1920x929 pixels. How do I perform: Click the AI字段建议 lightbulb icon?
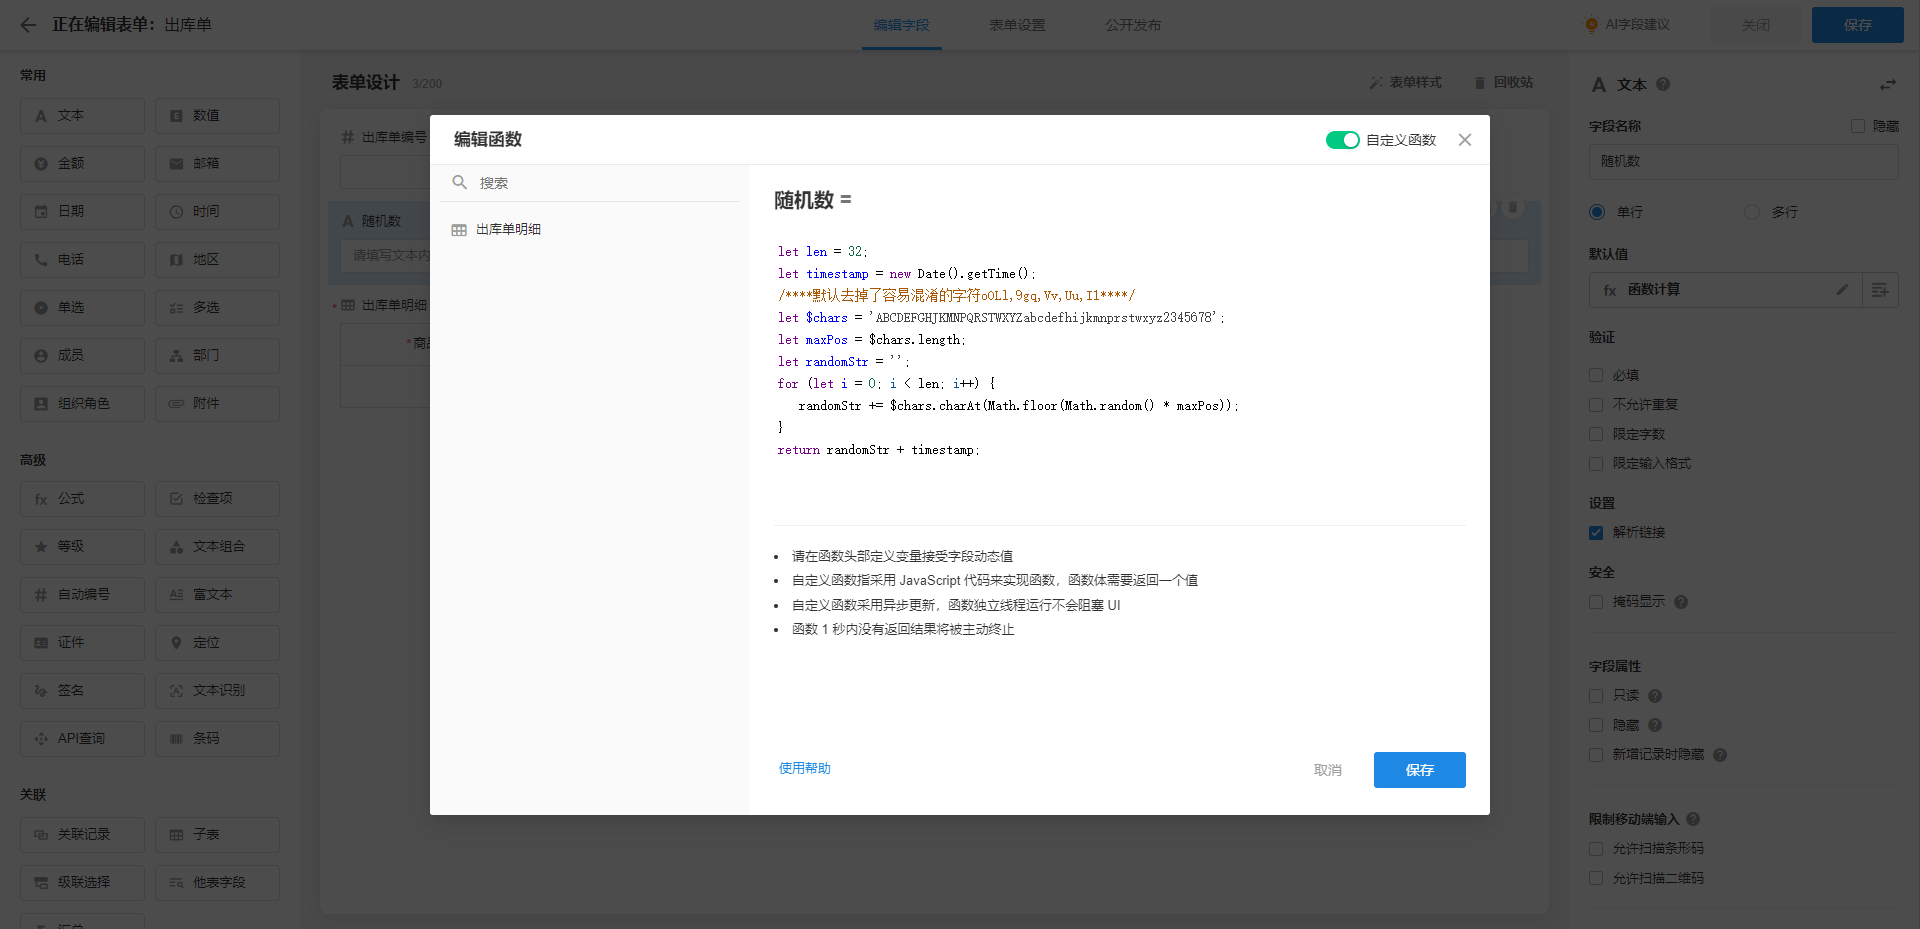(x=1591, y=25)
